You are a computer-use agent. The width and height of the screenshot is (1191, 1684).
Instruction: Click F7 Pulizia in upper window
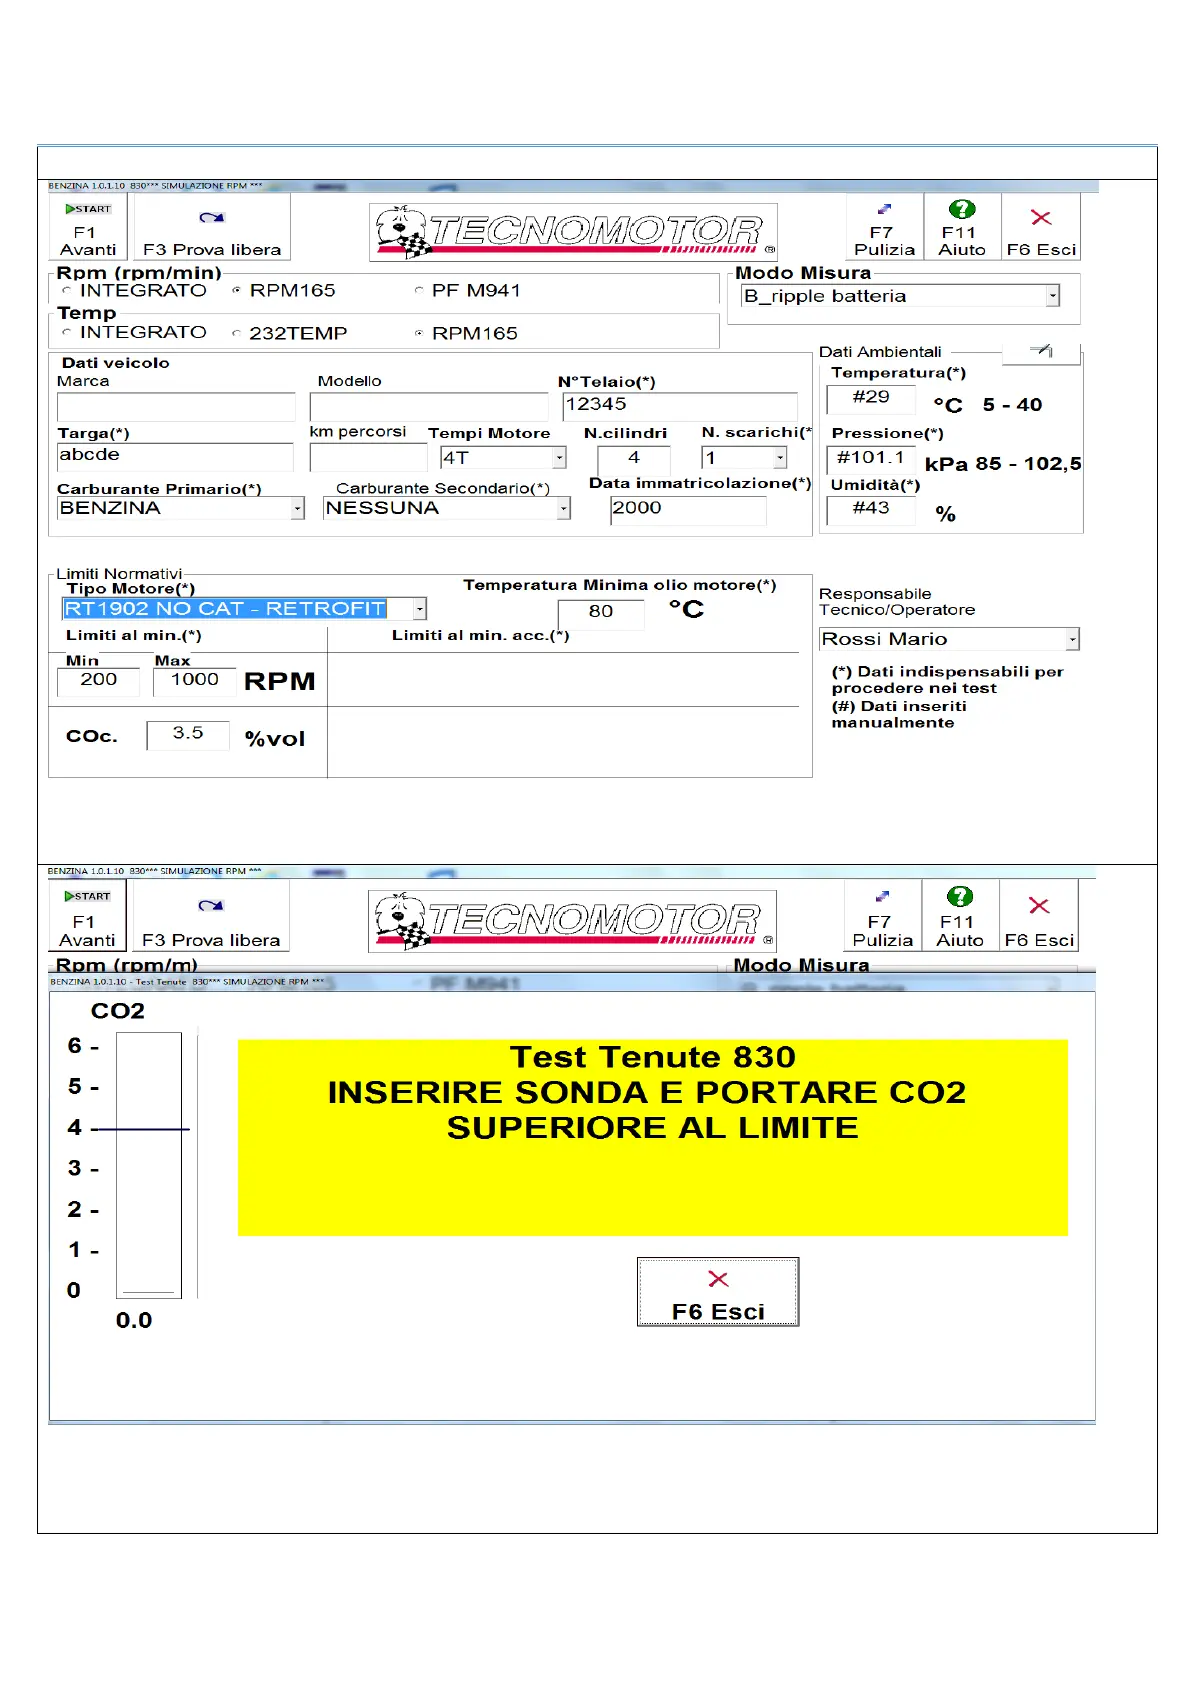pyautogui.click(x=884, y=227)
